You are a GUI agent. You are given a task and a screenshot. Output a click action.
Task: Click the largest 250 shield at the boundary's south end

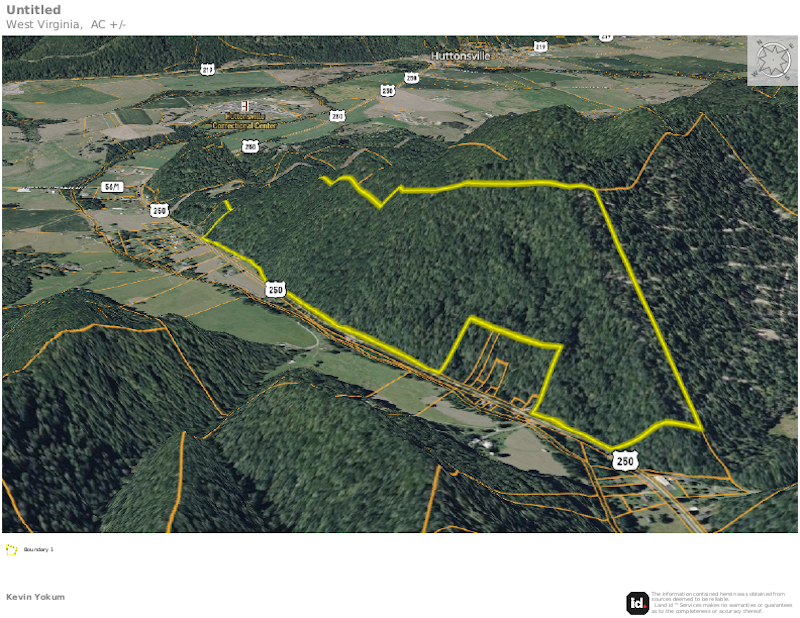pos(625,461)
